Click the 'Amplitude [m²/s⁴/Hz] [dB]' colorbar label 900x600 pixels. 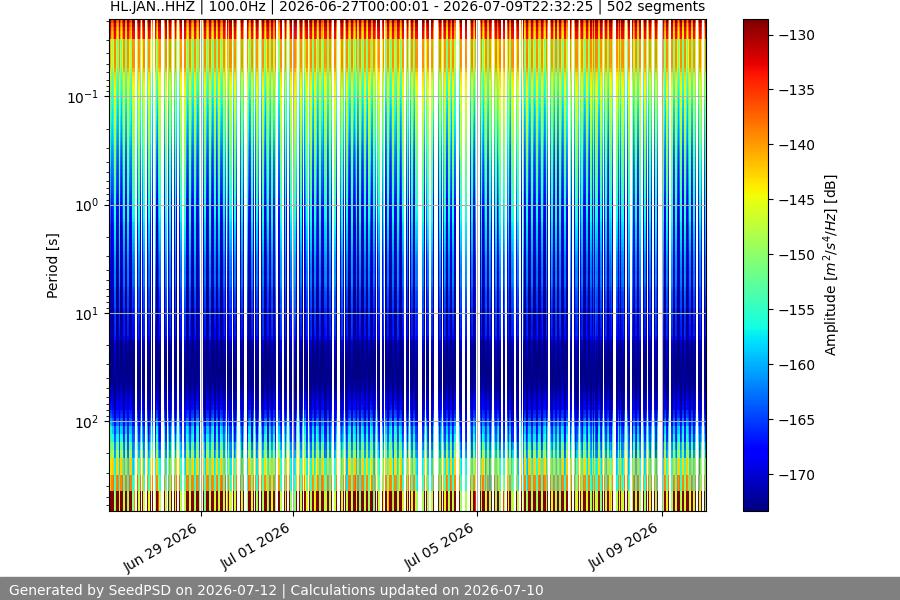pos(831,265)
